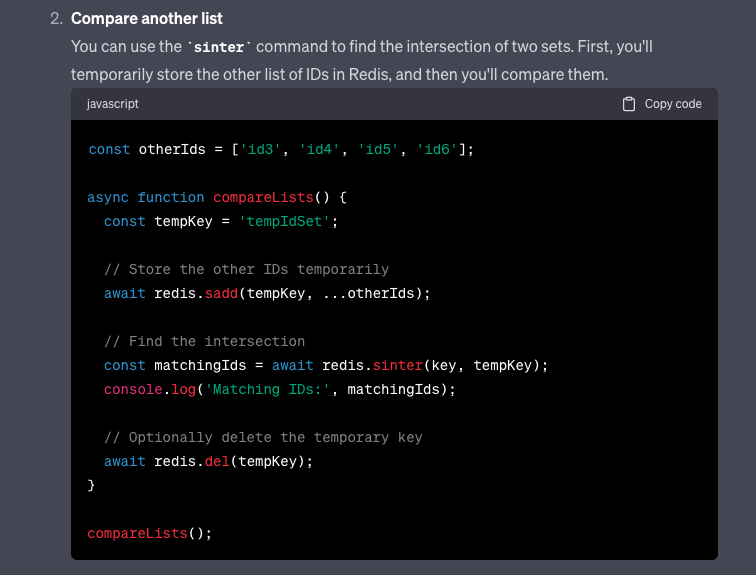Click the 'id6' string in otherIds
756x575 pixels.
click(x=437, y=149)
